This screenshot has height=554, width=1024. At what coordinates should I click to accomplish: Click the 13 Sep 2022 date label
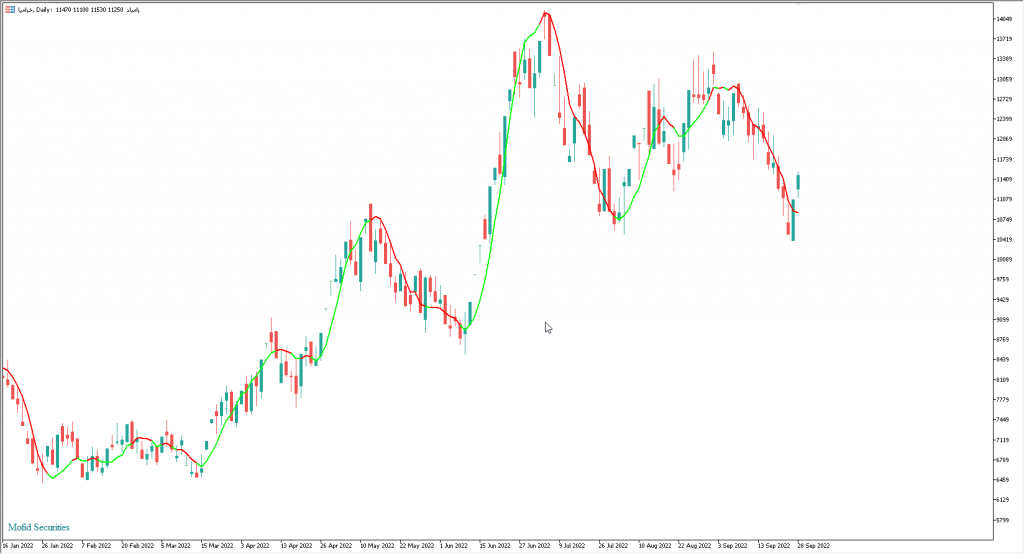click(774, 546)
